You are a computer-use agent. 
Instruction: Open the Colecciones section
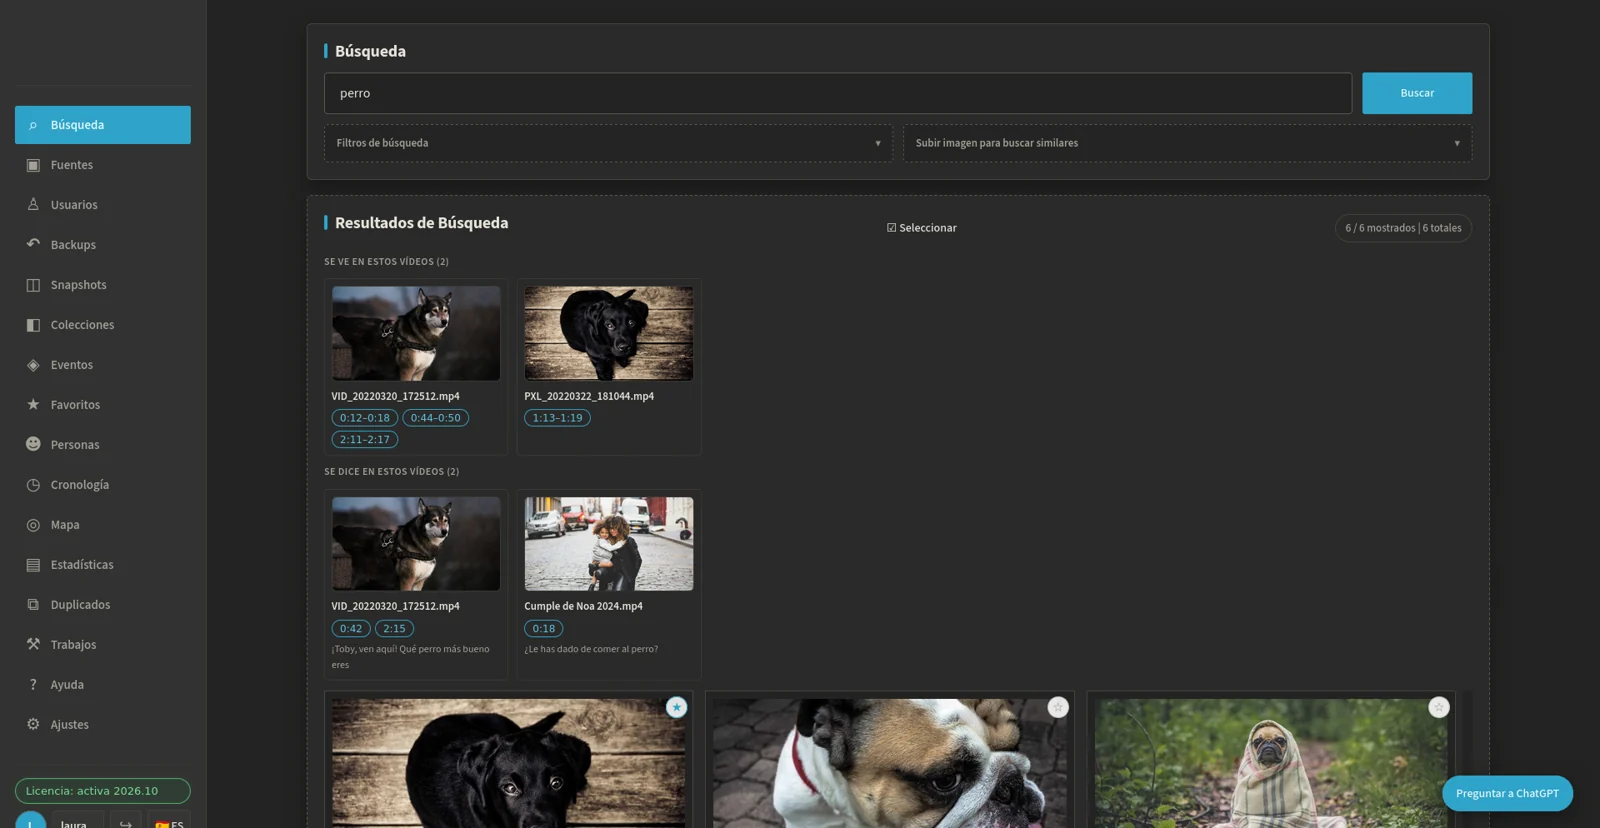pos(102,325)
